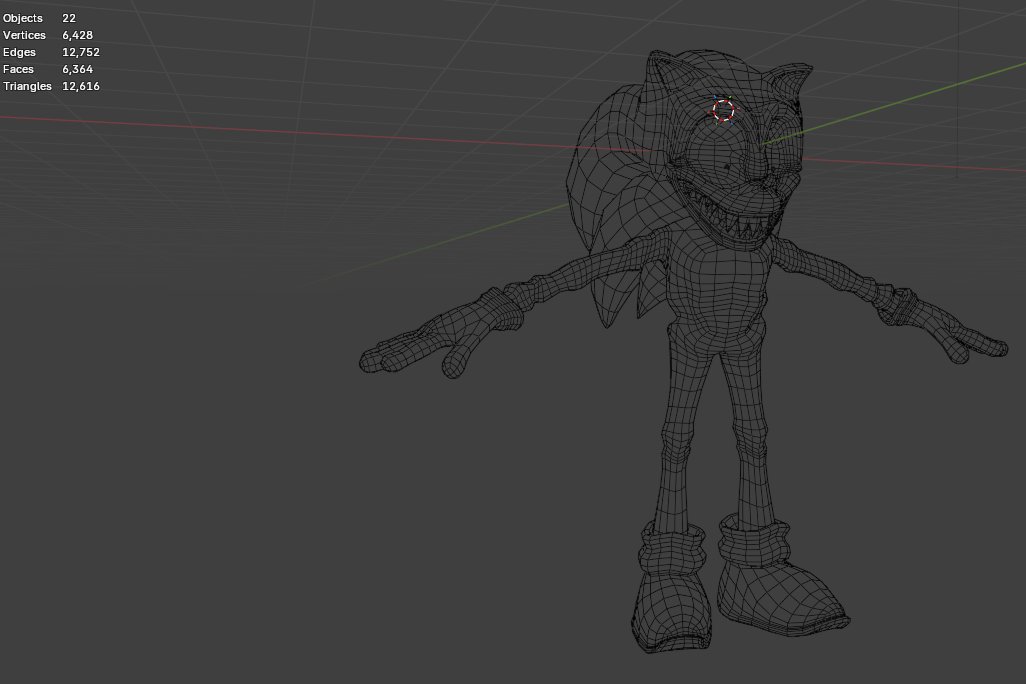Click the "Edges" statistics label
The height and width of the screenshot is (684, 1026).
pos(19,52)
